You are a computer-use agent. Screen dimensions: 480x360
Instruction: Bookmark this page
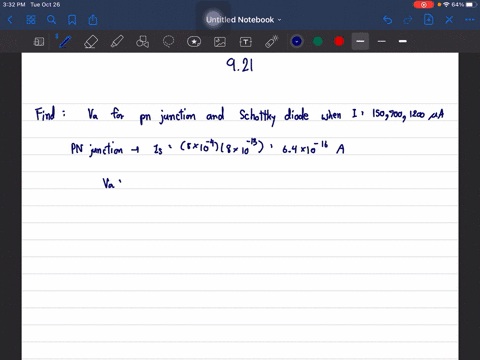click(x=72, y=20)
